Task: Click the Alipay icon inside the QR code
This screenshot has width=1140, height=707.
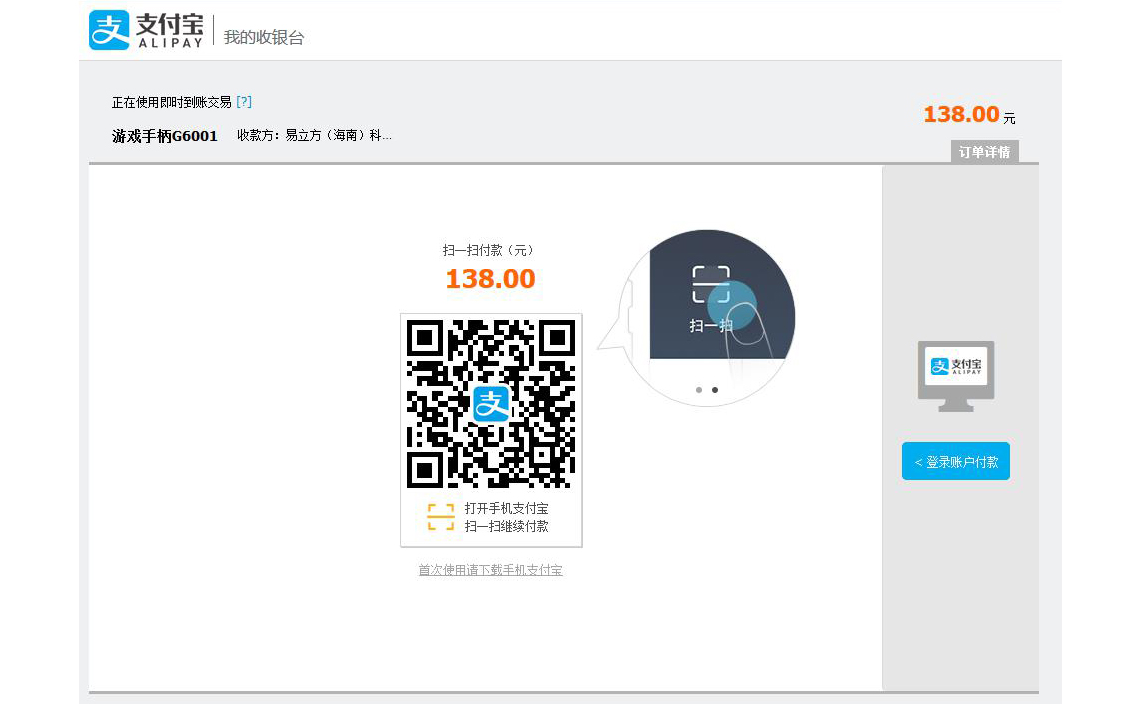Action: 491,404
